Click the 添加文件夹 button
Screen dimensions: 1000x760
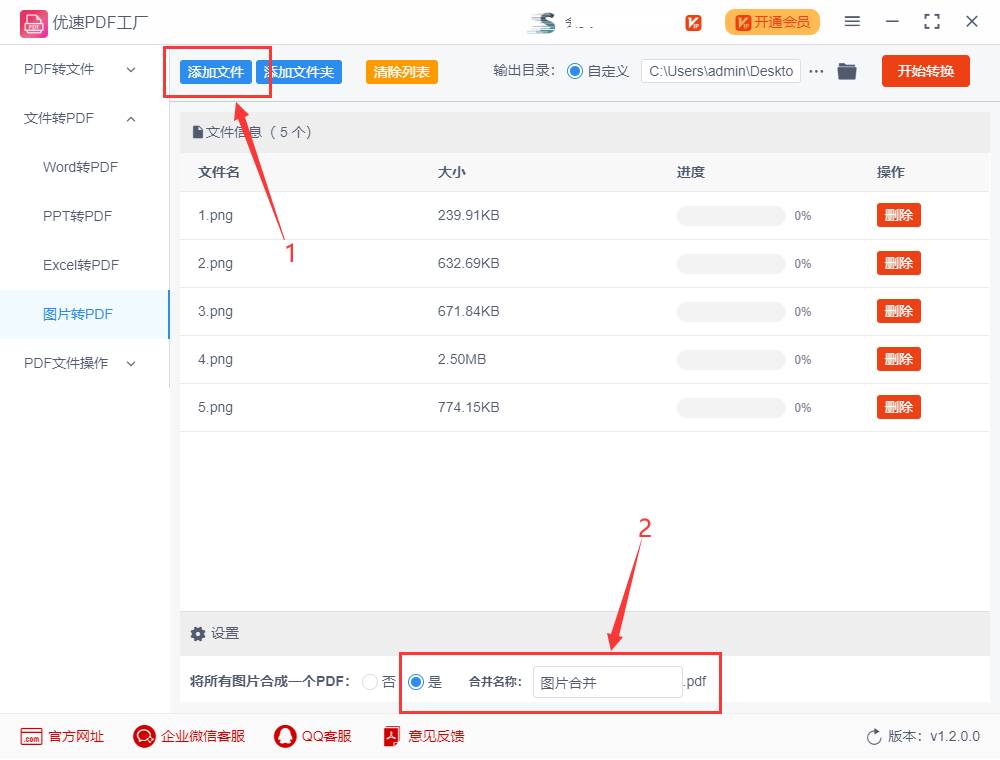click(299, 72)
